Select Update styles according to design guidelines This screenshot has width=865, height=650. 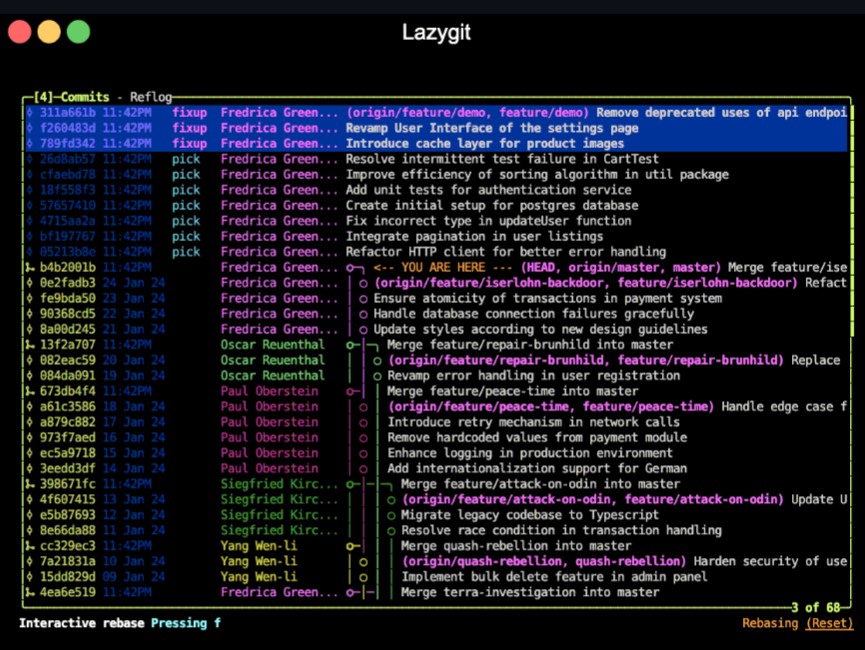click(436, 329)
